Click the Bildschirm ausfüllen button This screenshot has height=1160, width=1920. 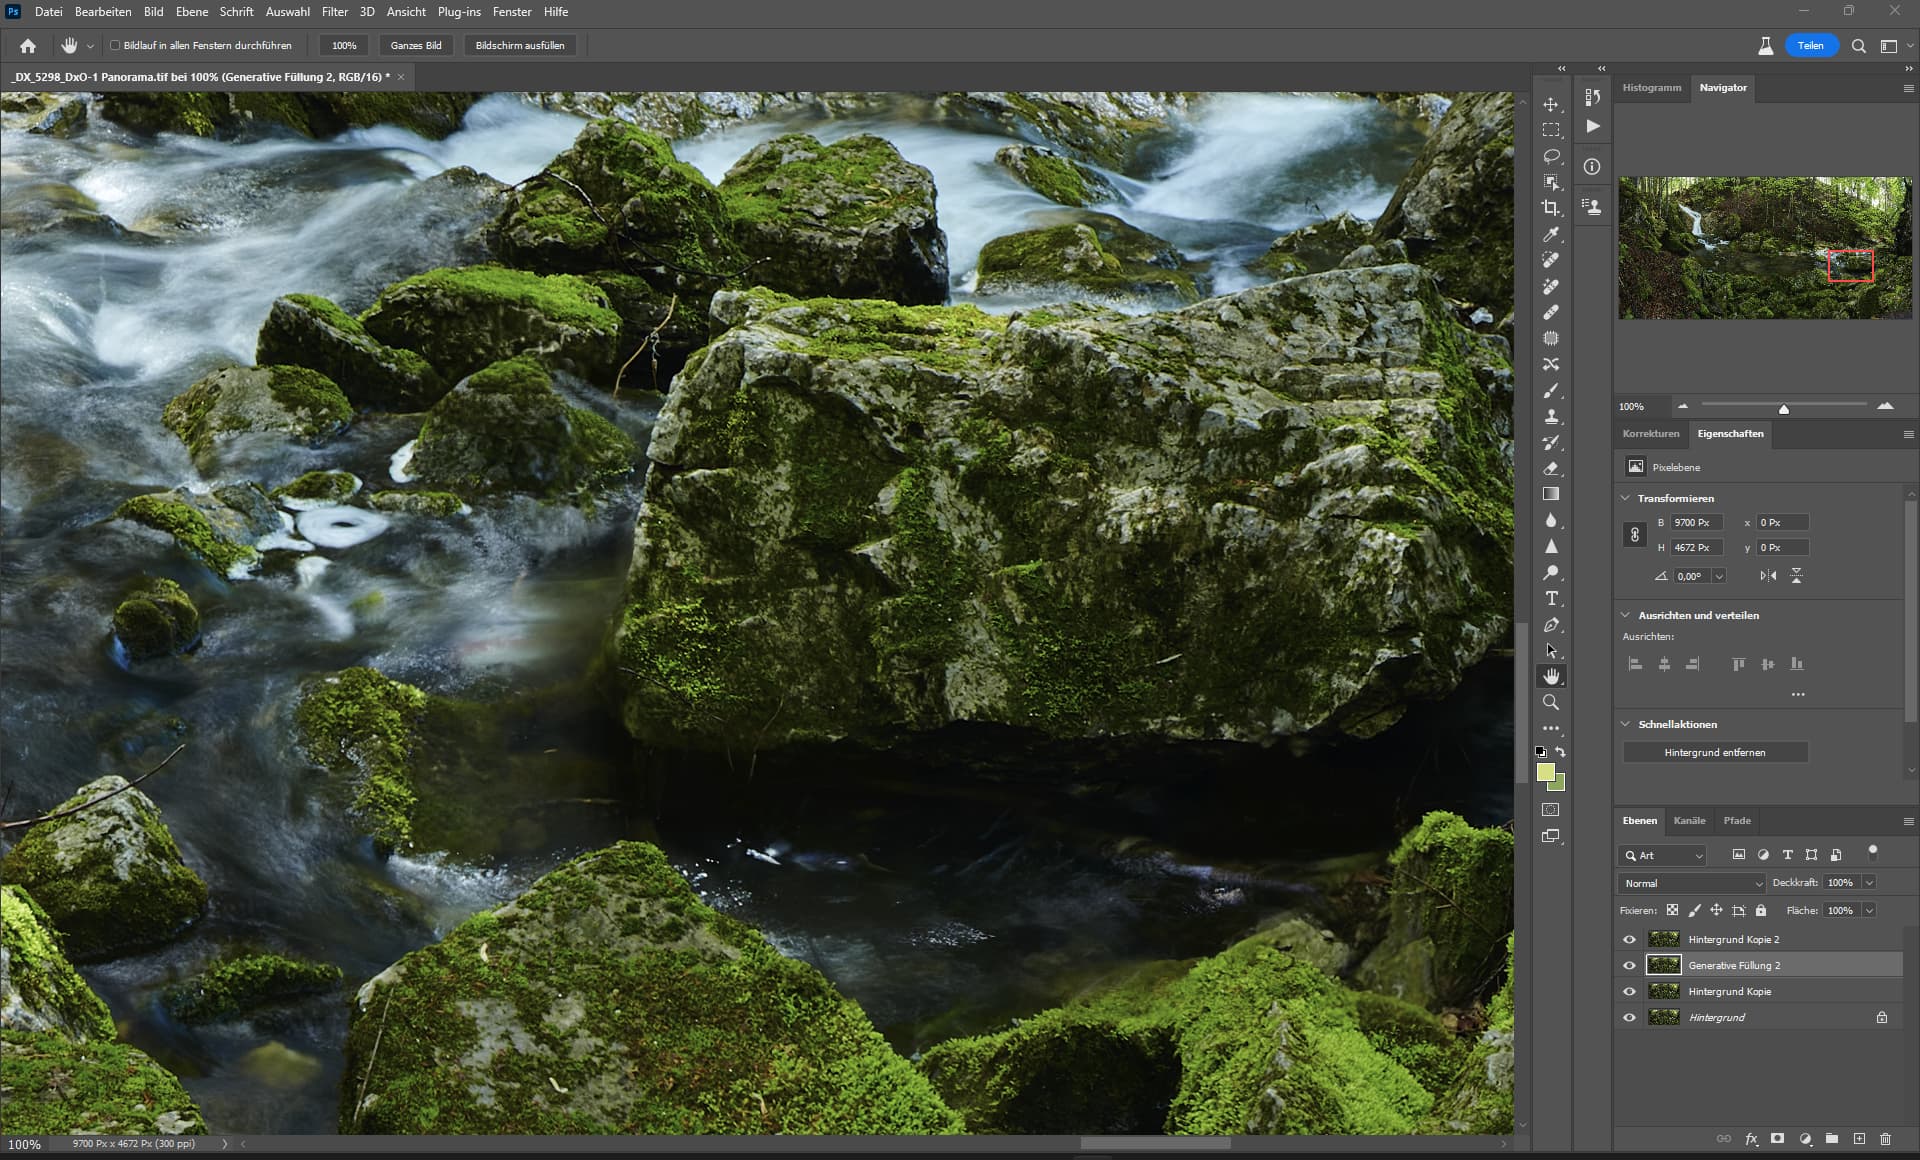[520, 45]
